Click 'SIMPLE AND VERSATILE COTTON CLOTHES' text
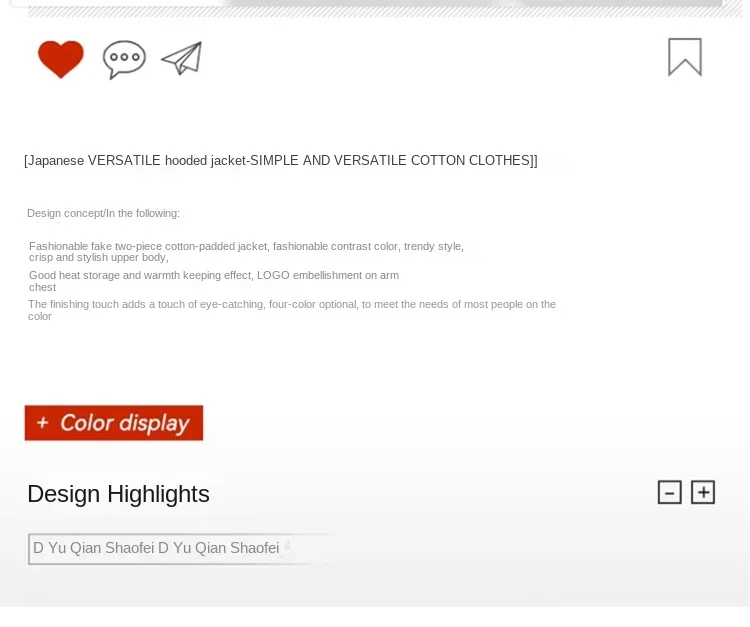 pos(390,160)
